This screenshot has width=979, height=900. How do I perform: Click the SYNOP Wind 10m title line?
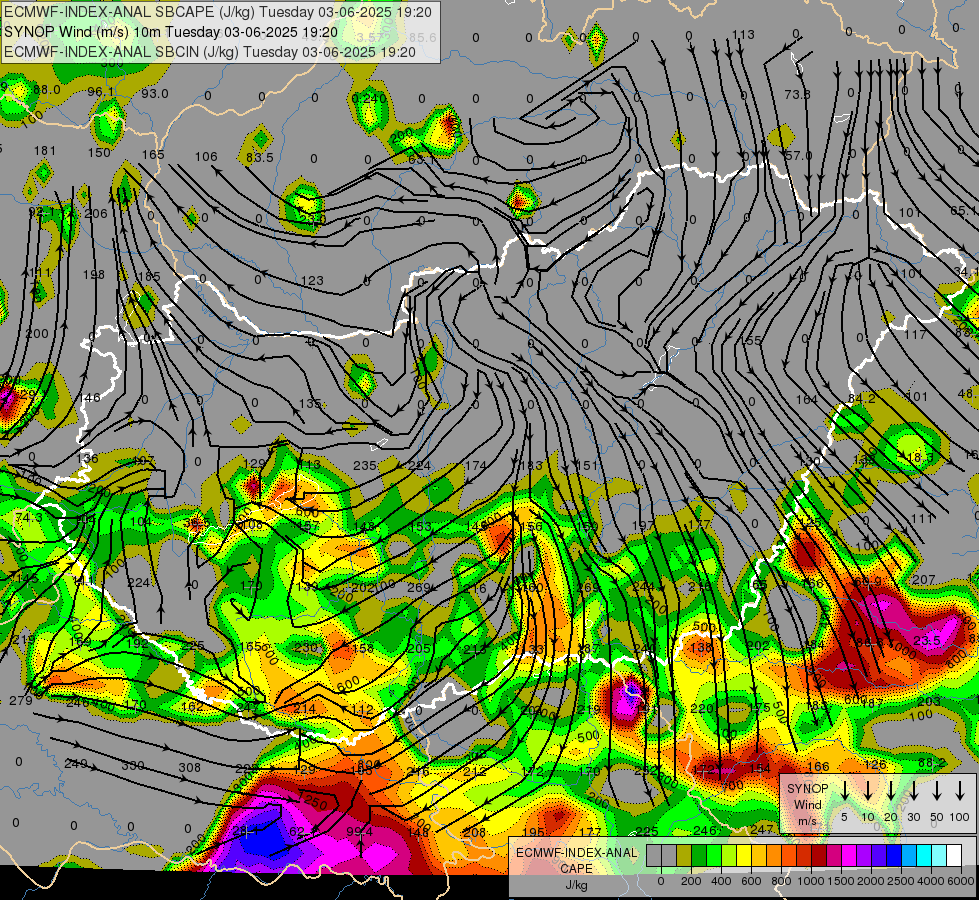[x=171, y=32]
